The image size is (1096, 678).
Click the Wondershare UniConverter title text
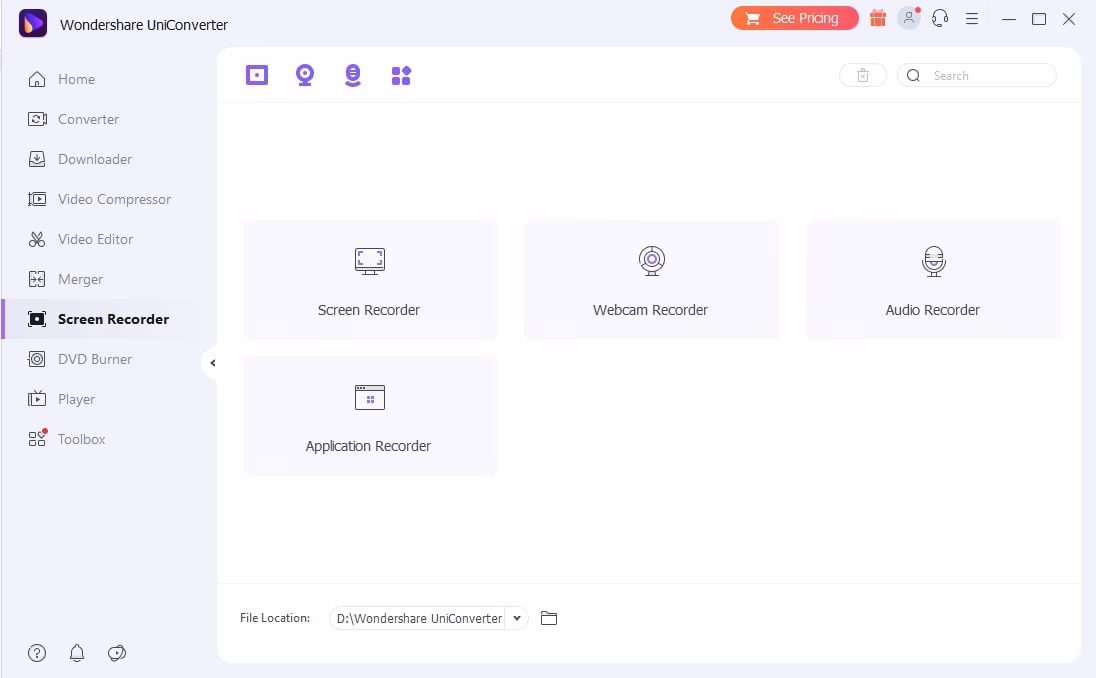144,24
